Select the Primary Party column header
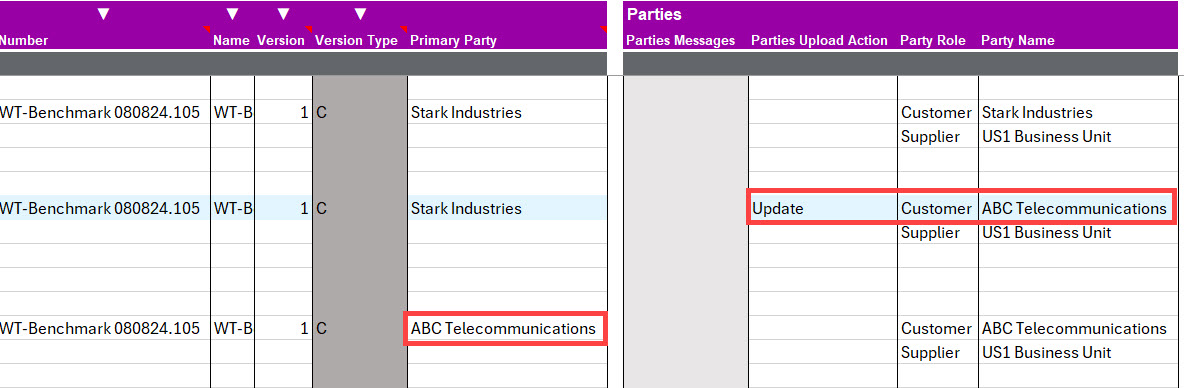This screenshot has width=1184, height=388. [453, 41]
